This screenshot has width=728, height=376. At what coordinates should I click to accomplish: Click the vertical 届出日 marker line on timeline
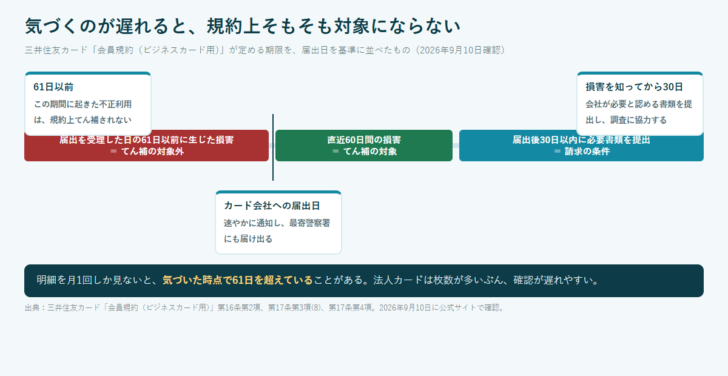(x=273, y=148)
